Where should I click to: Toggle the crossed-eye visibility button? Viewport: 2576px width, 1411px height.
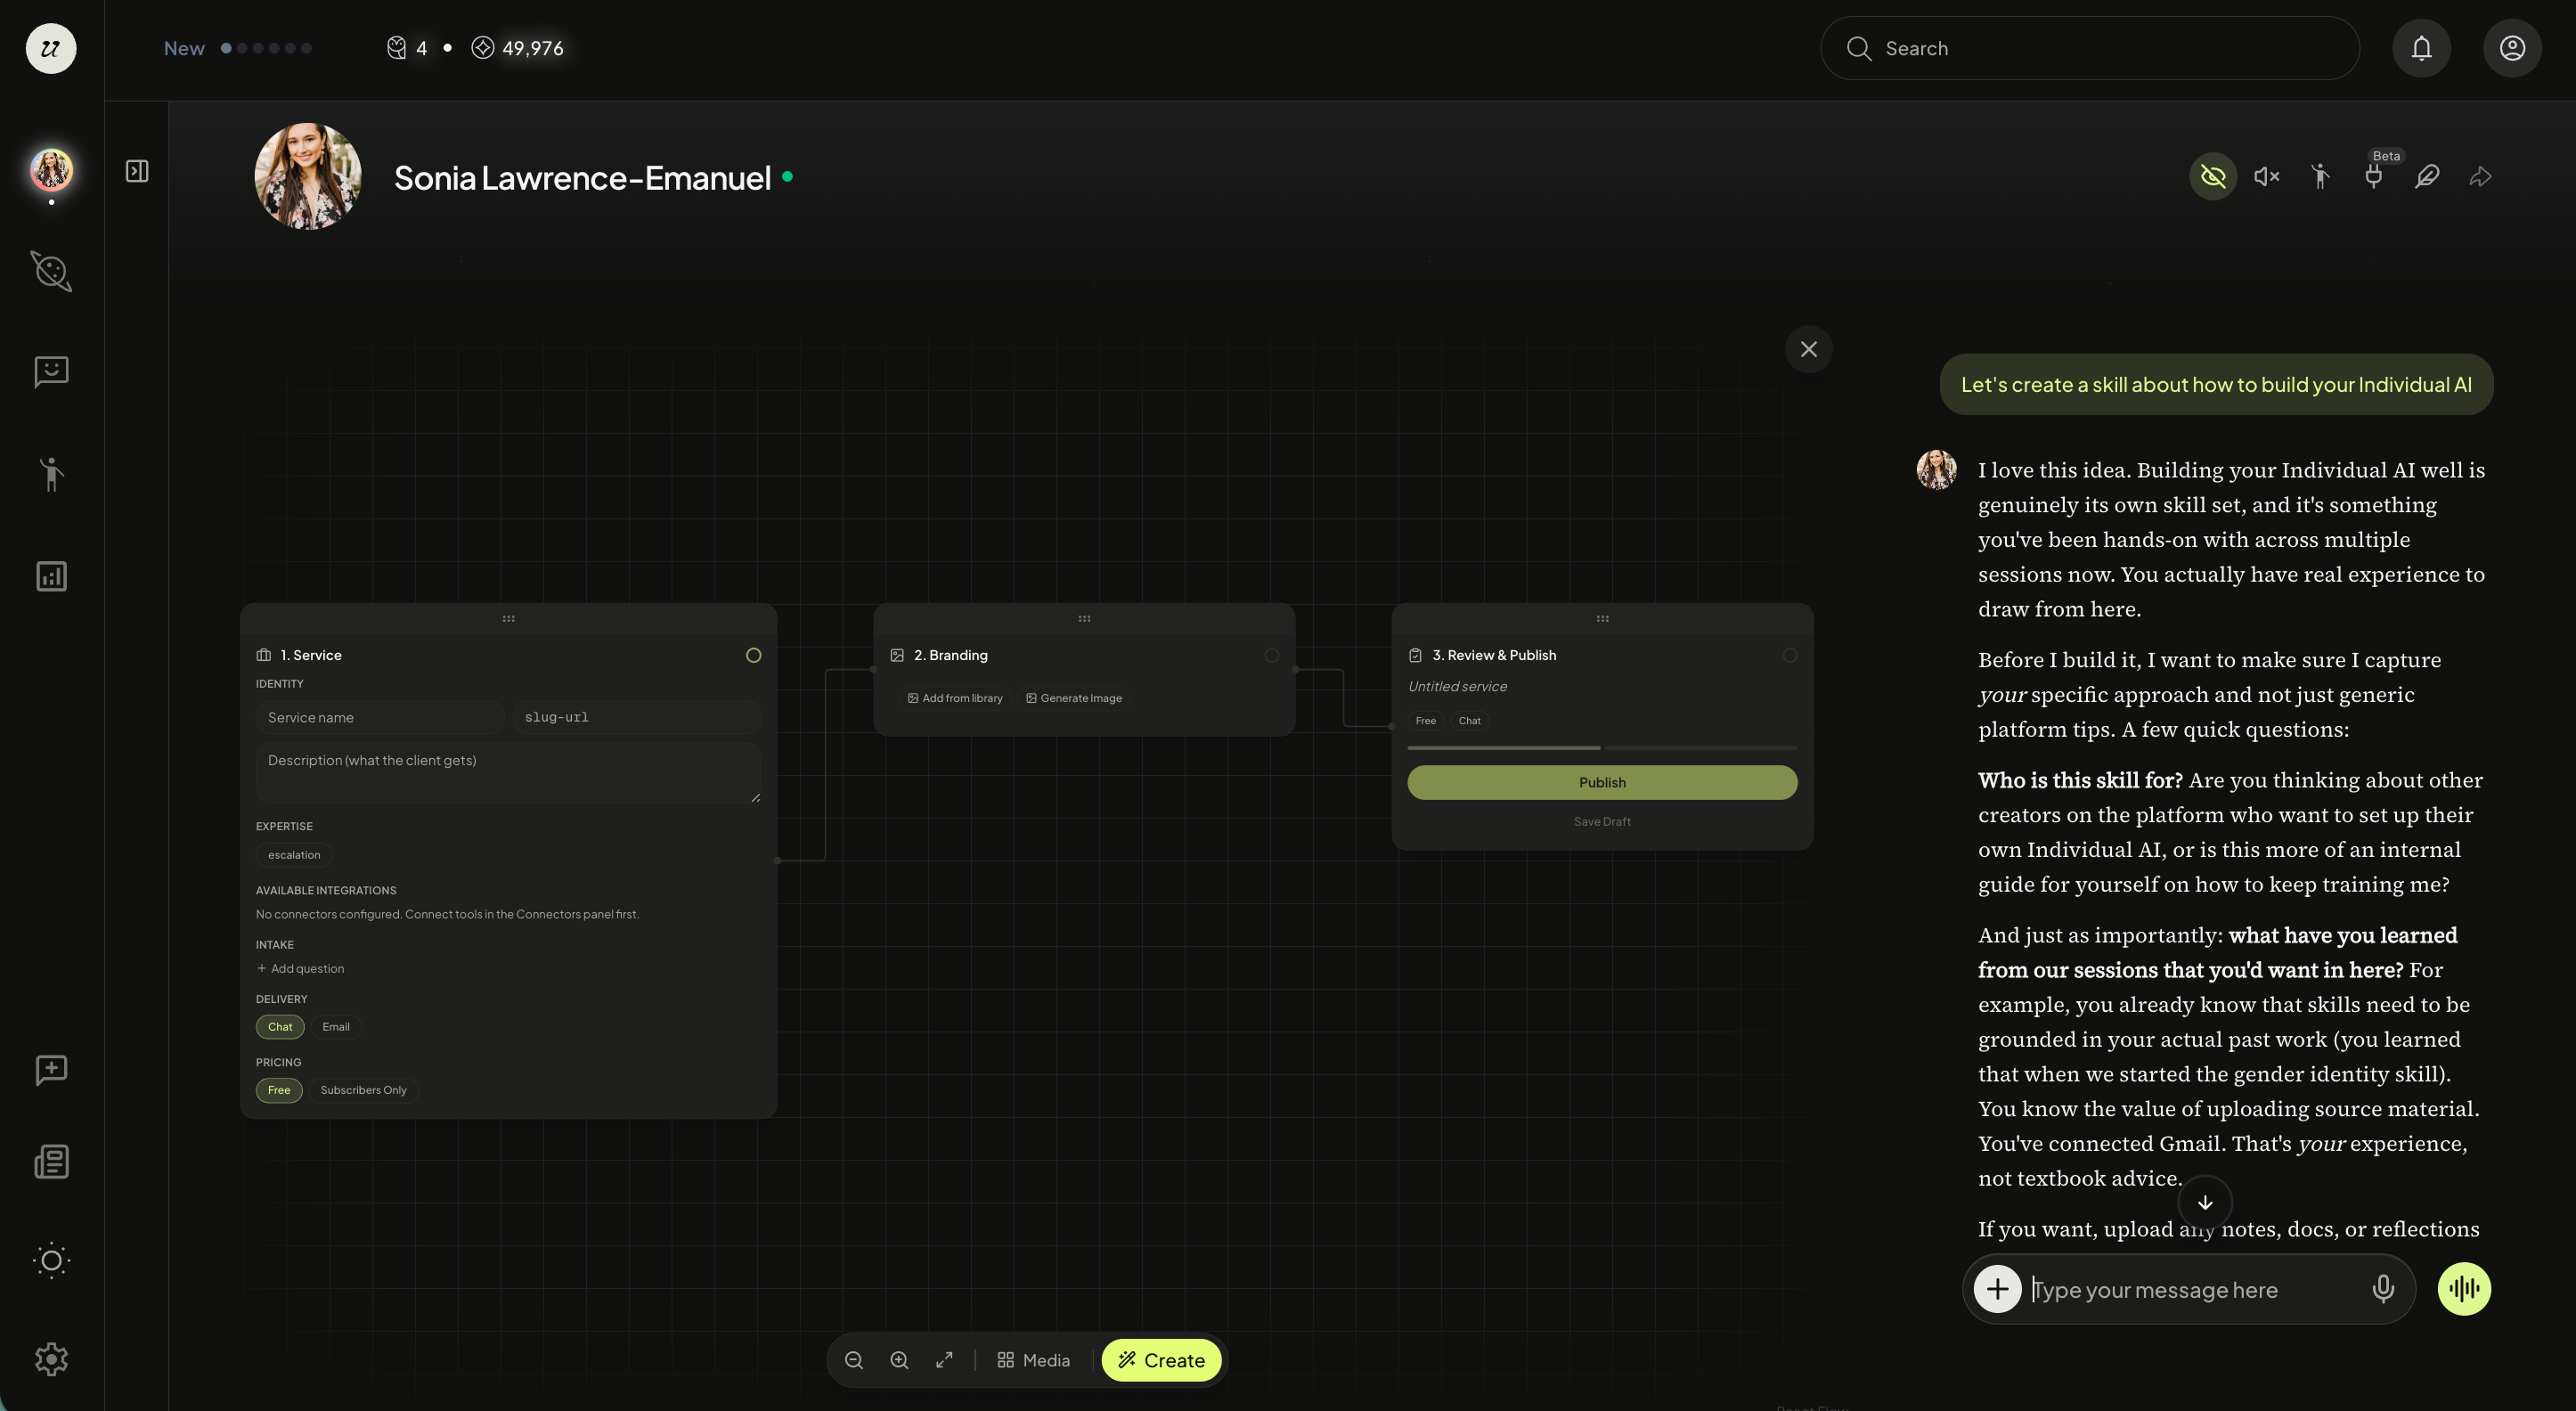tap(2213, 177)
